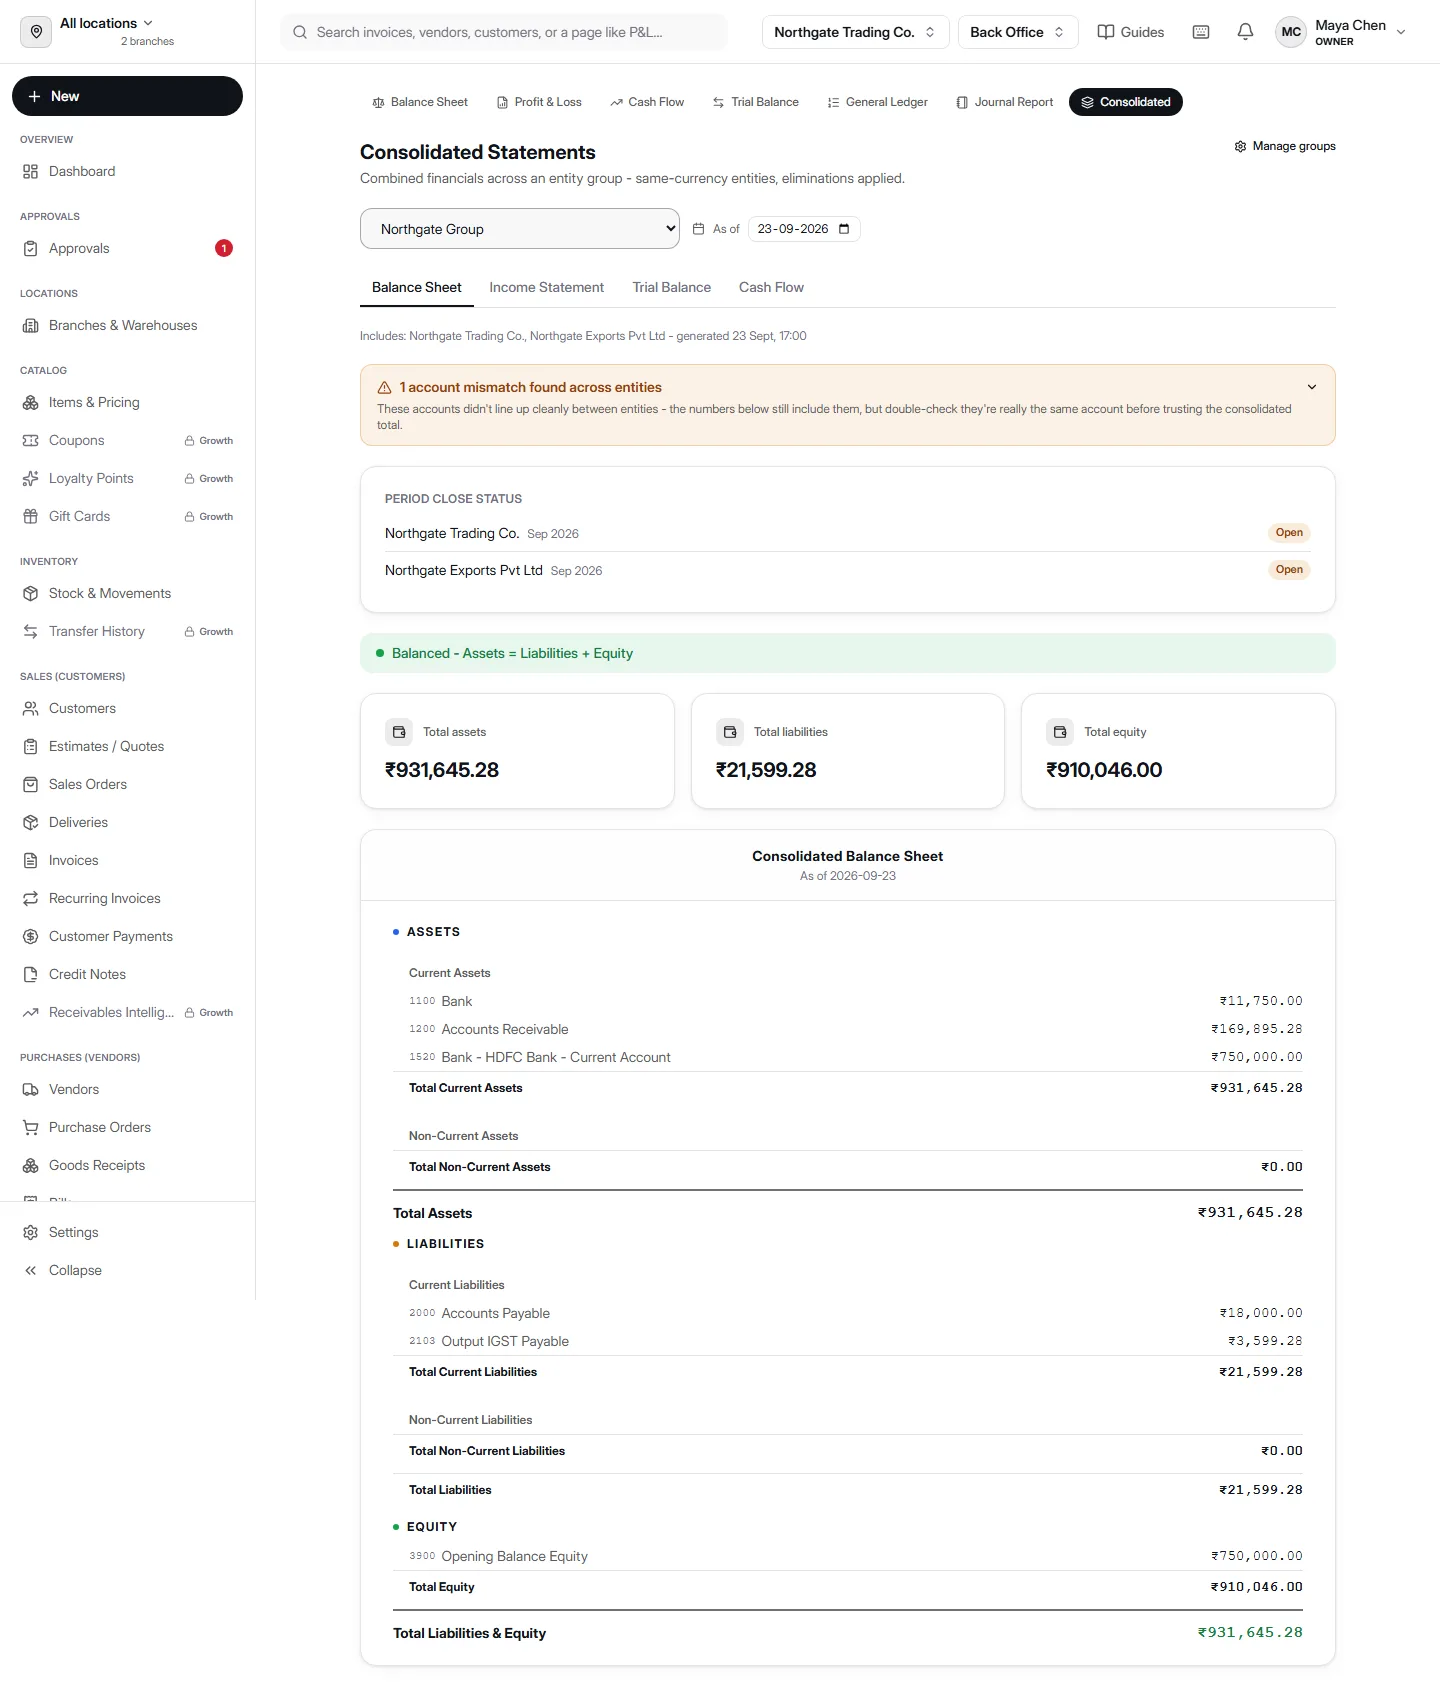The image size is (1440, 1690).
Task: Expand the account mismatch warning chevron
Action: point(1312,387)
